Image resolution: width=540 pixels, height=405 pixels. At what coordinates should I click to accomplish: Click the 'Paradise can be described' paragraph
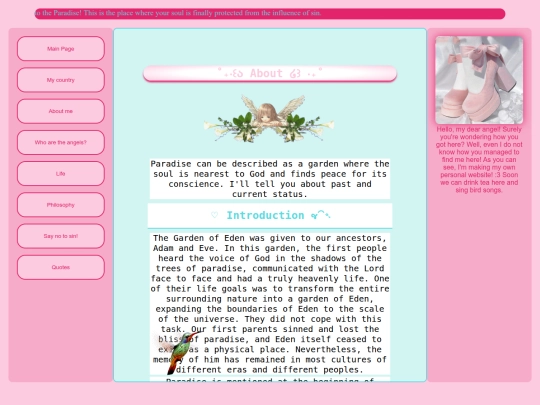[270, 179]
